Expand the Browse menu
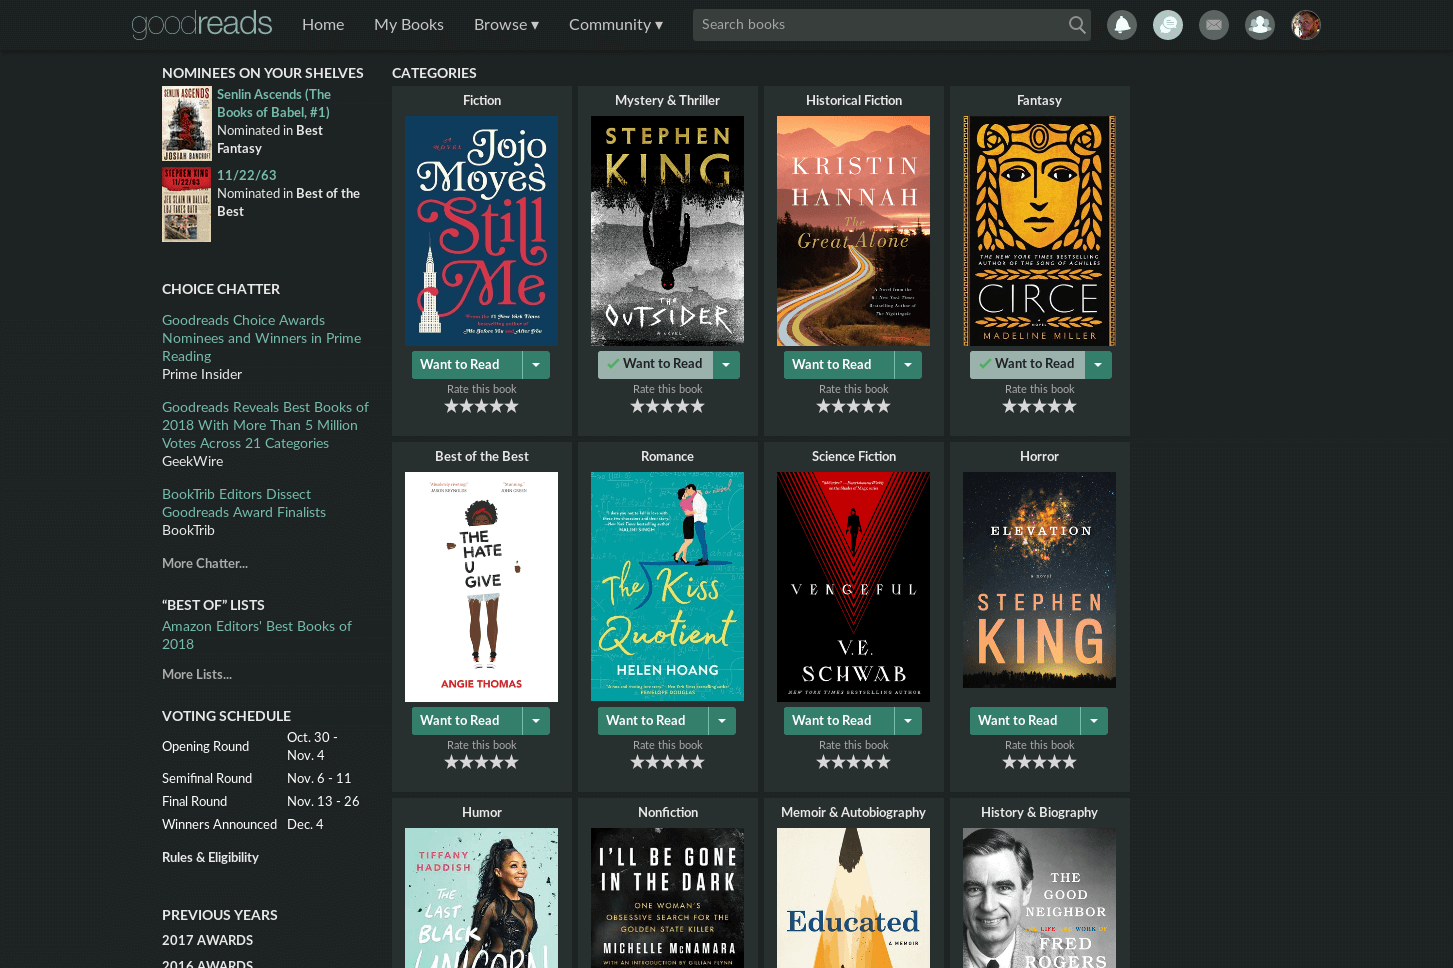The image size is (1453, 968). 506,25
